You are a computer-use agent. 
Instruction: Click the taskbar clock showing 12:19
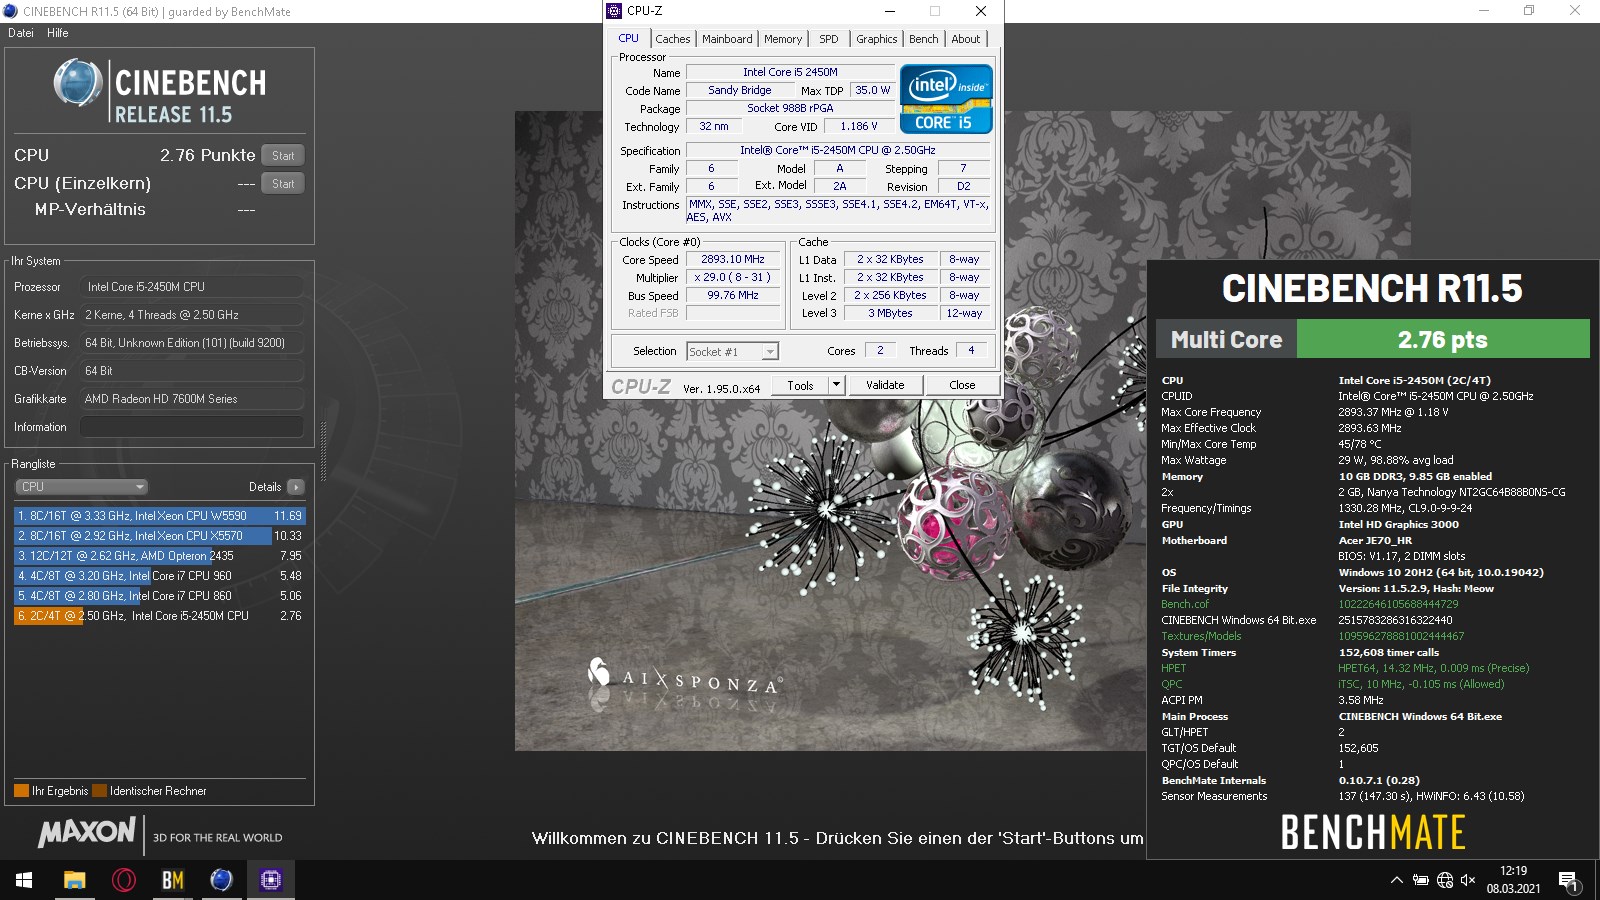(1513, 880)
